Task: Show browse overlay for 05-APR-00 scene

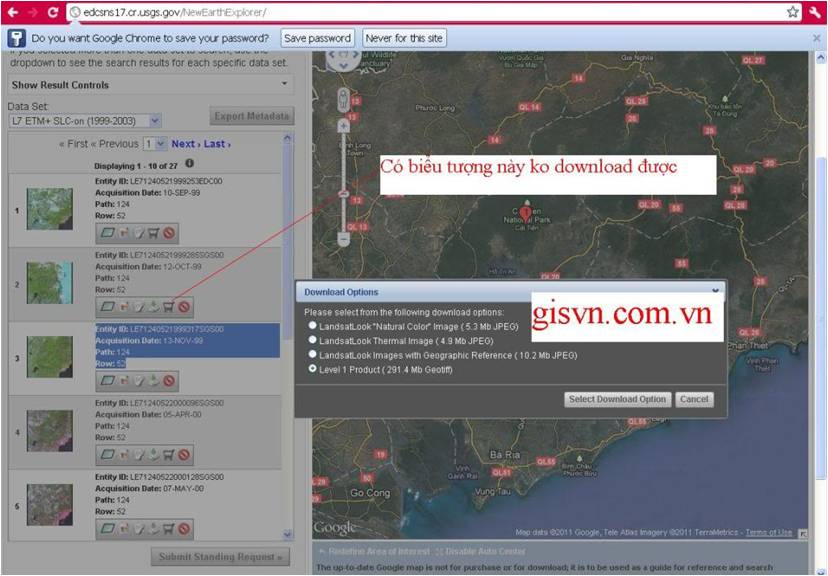Action: coord(124,455)
